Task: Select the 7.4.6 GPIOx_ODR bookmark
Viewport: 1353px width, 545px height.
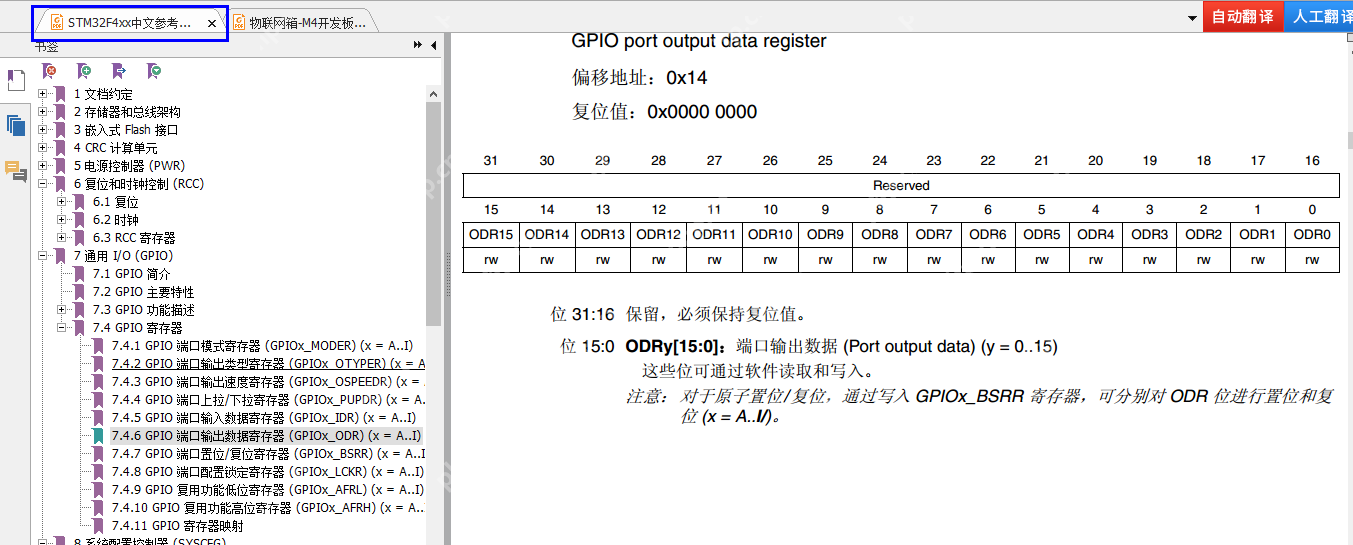Action: click(266, 436)
